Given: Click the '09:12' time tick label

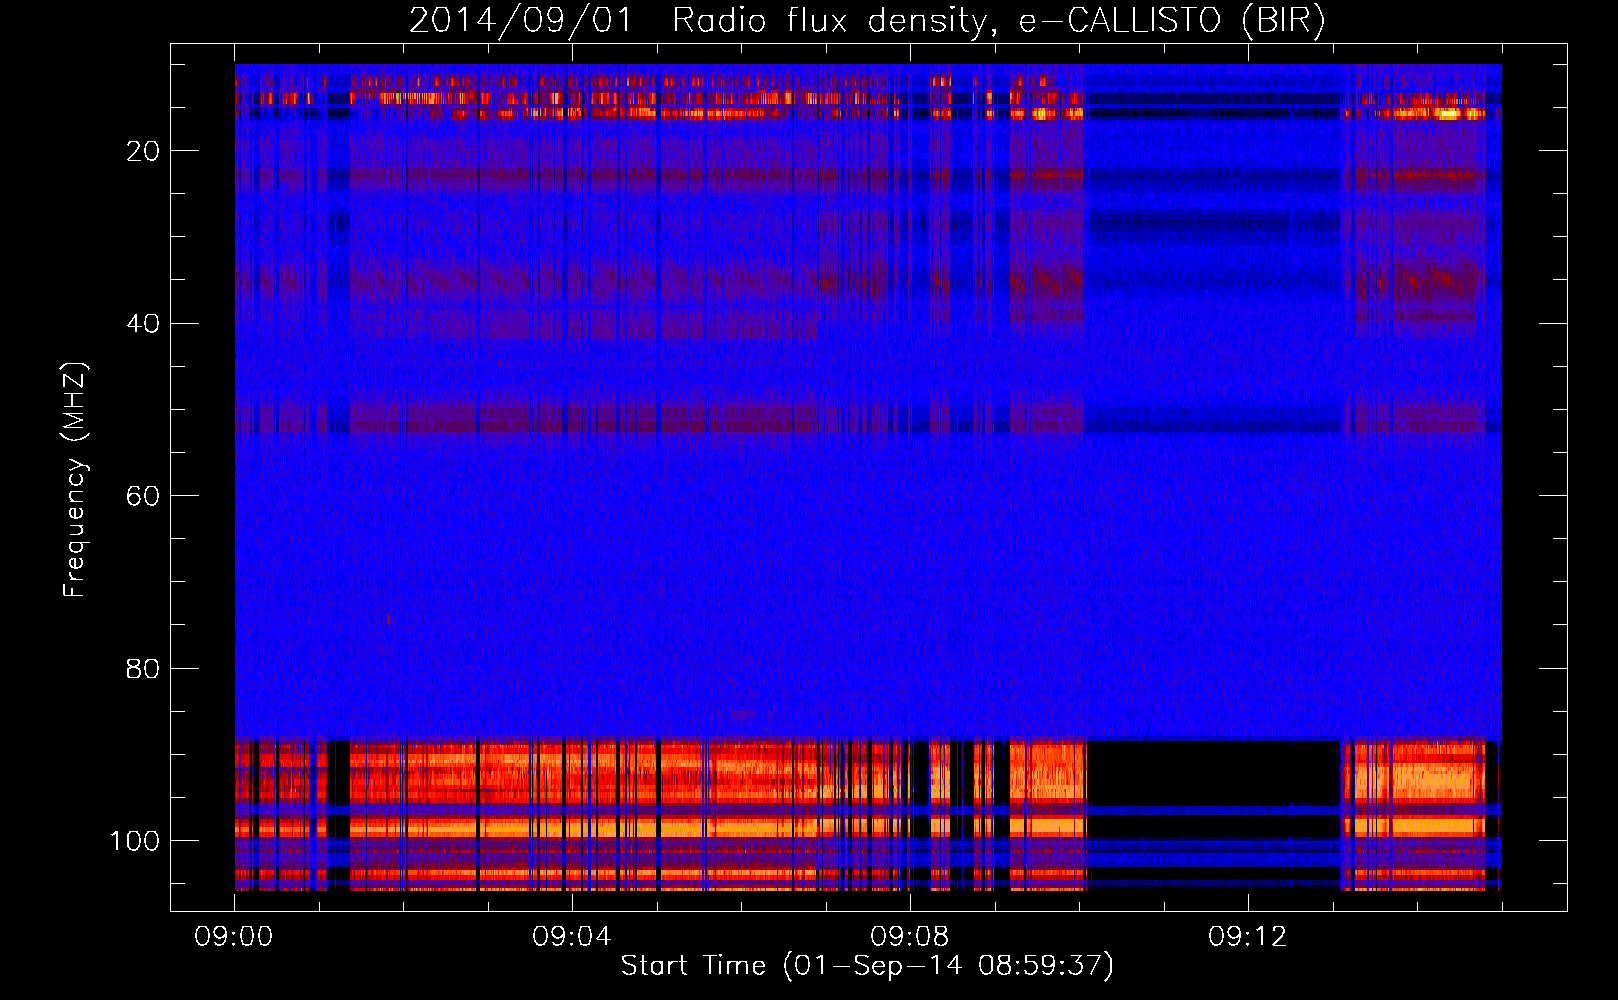Looking at the screenshot, I should (x=1248, y=937).
